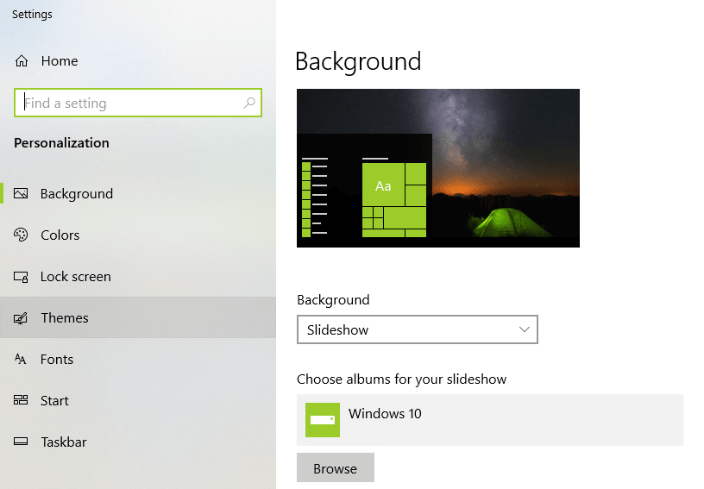Click the Fonts Aa icon

pyautogui.click(x=20, y=359)
